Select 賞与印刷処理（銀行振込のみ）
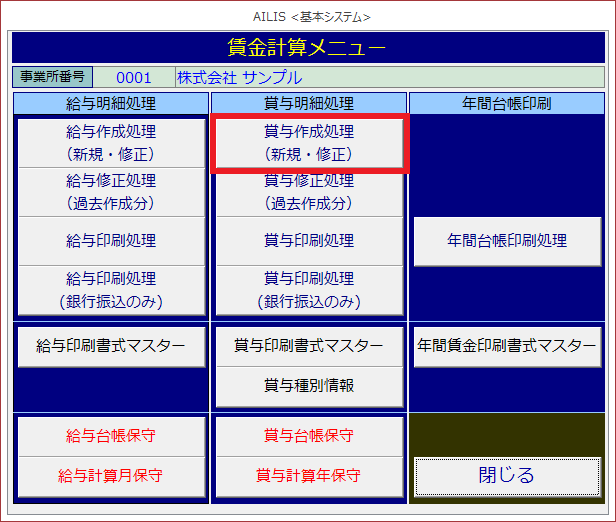Screen dimensions: 616x522 click(308, 289)
